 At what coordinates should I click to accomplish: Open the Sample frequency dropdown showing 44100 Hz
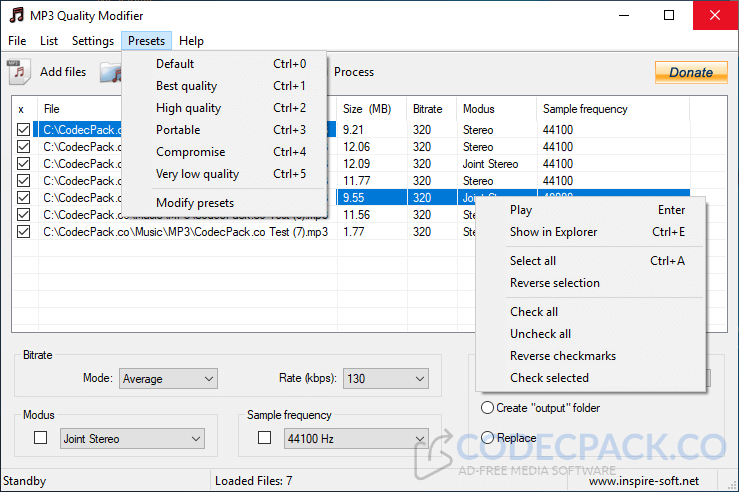(356, 438)
